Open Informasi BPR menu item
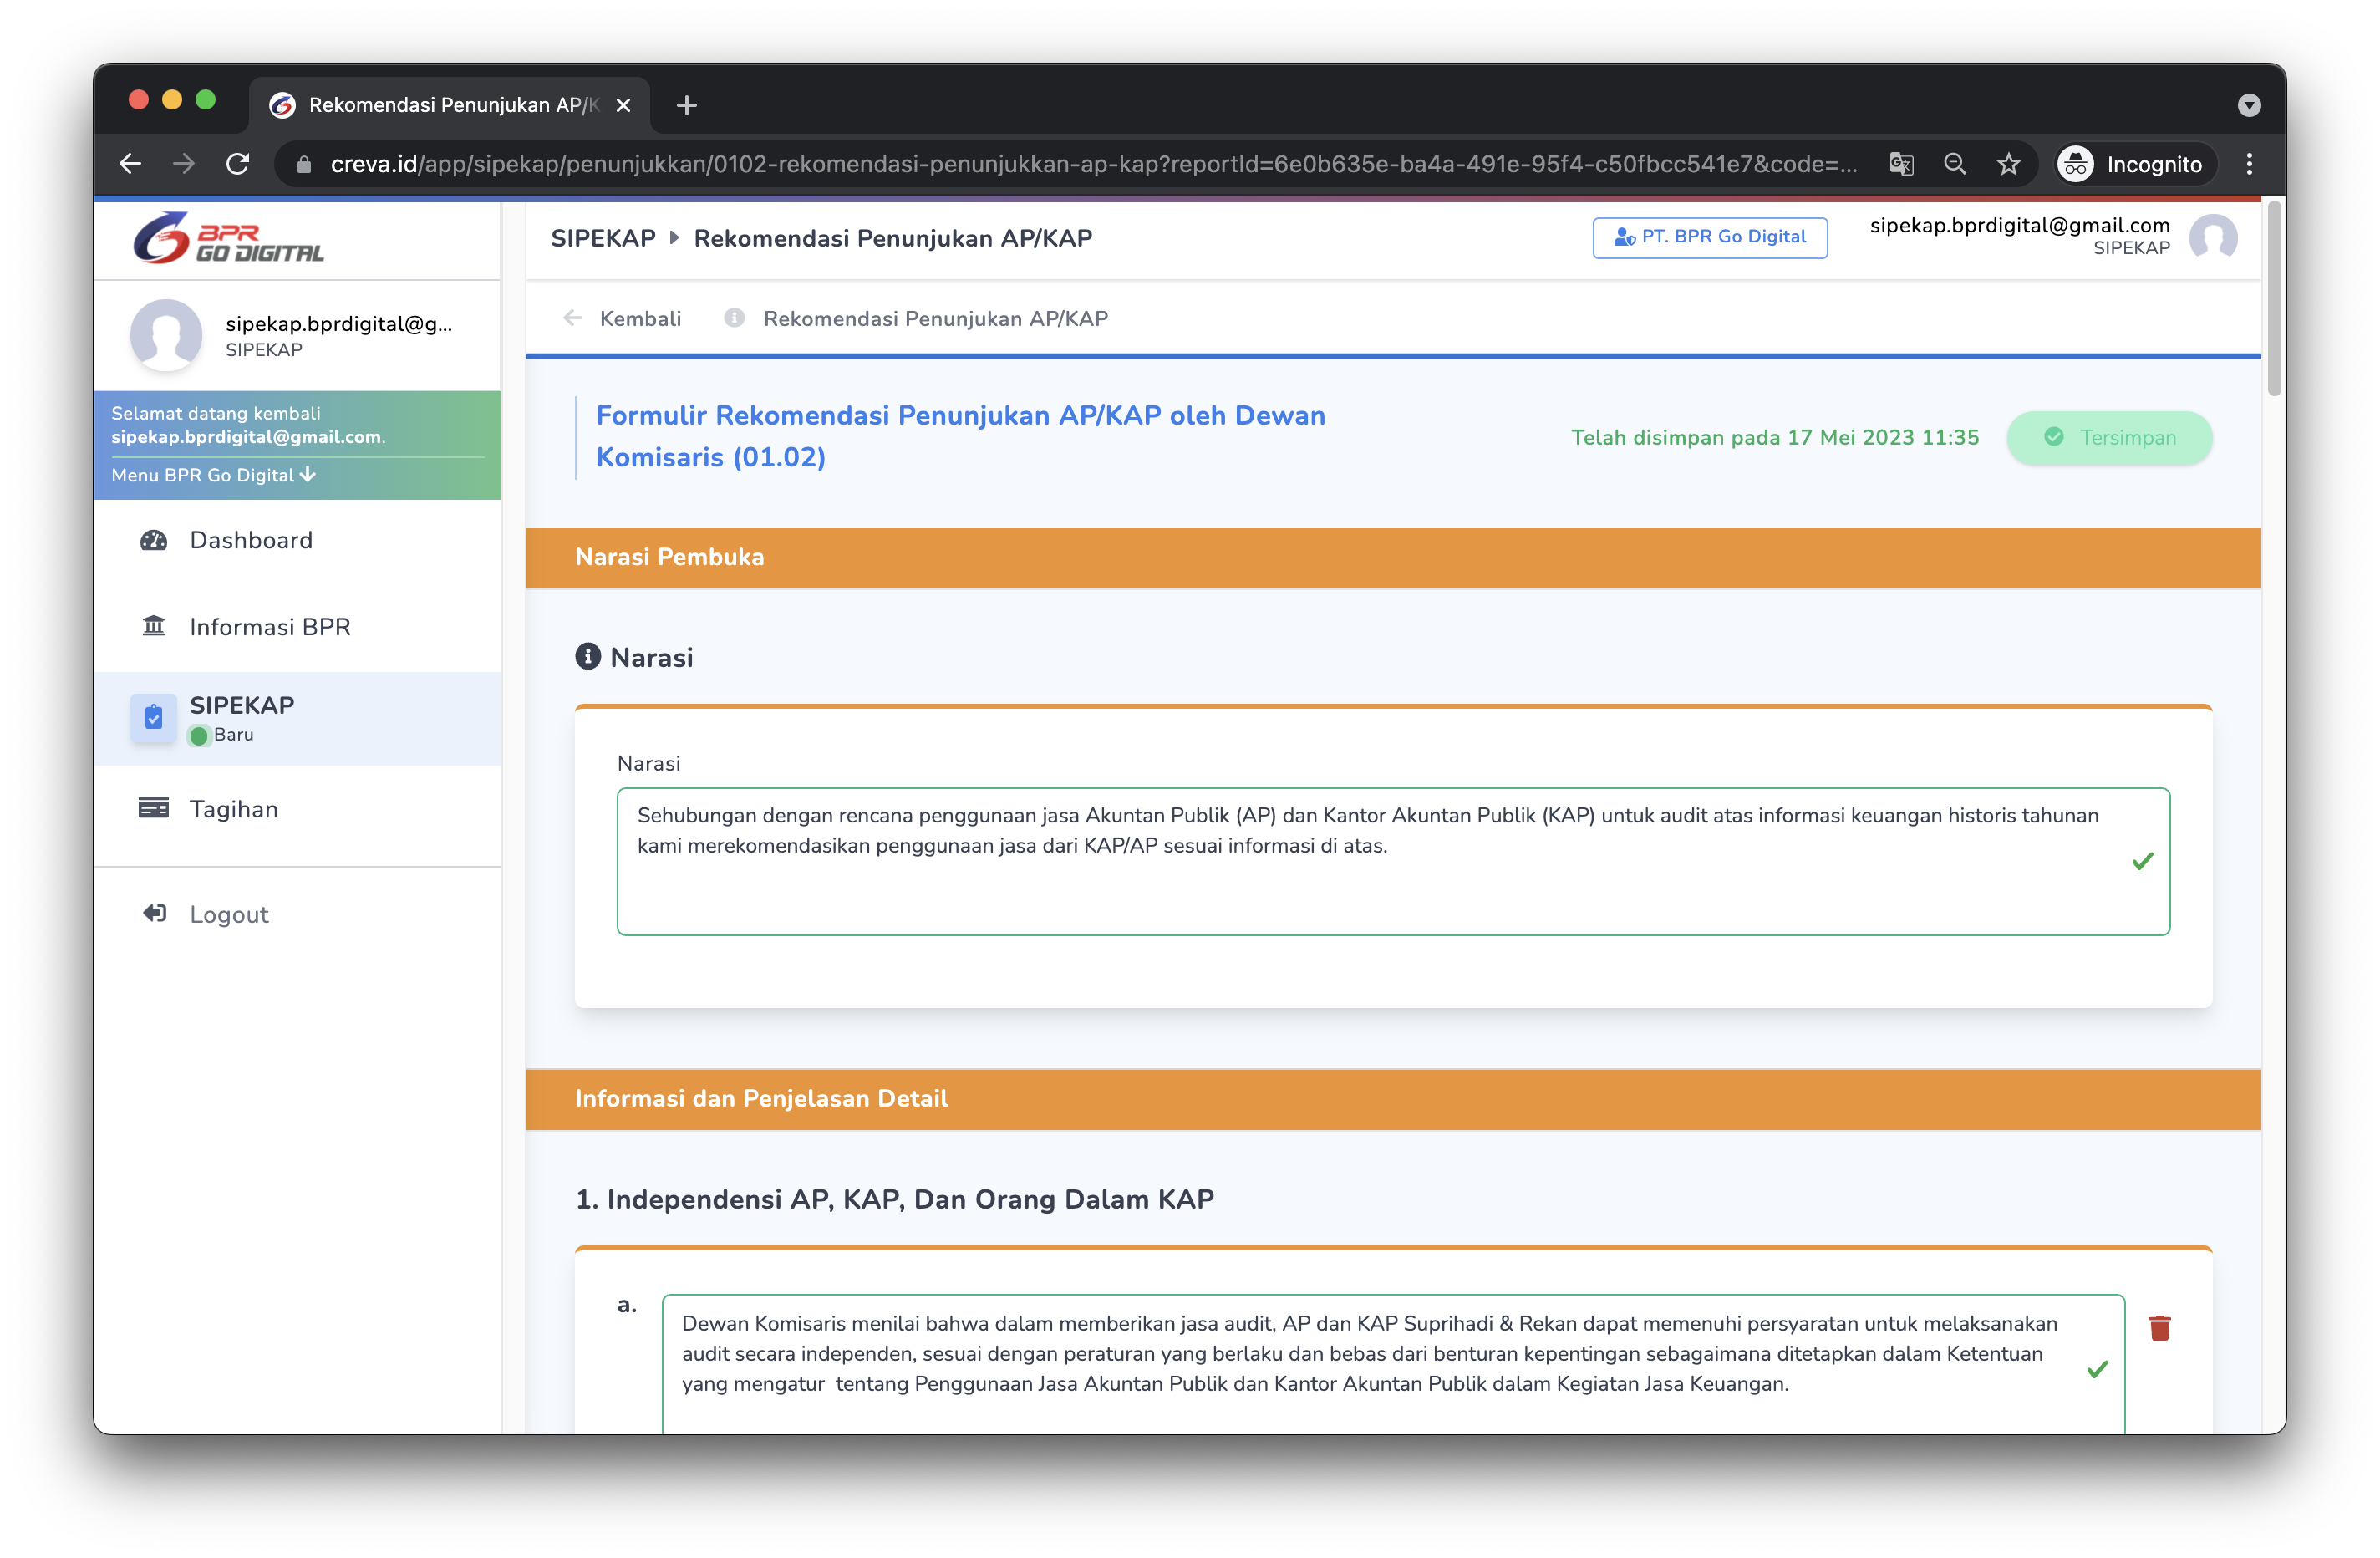Image resolution: width=2380 pixels, height=1558 pixels. [298, 627]
